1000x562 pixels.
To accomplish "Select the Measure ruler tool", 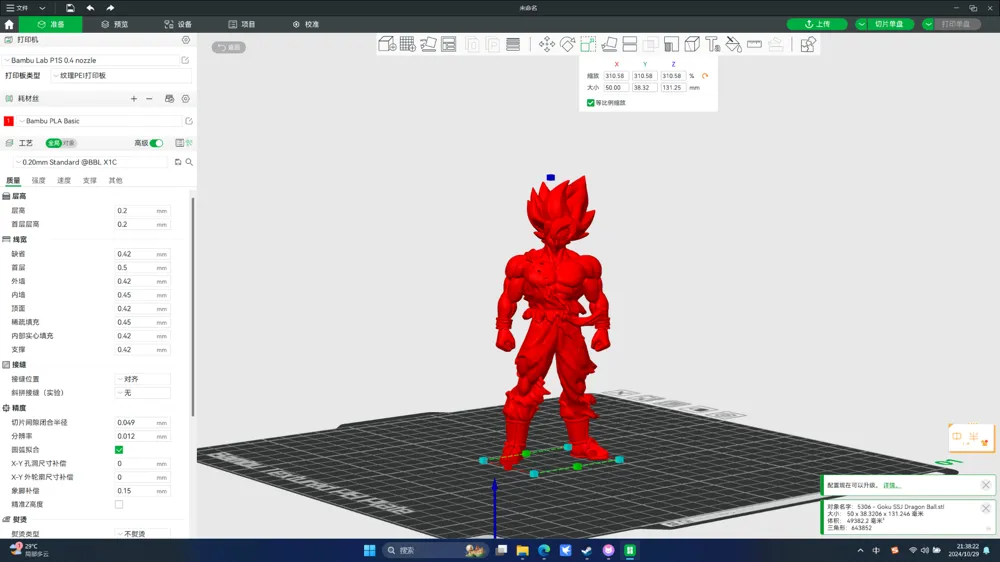I will tap(754, 44).
